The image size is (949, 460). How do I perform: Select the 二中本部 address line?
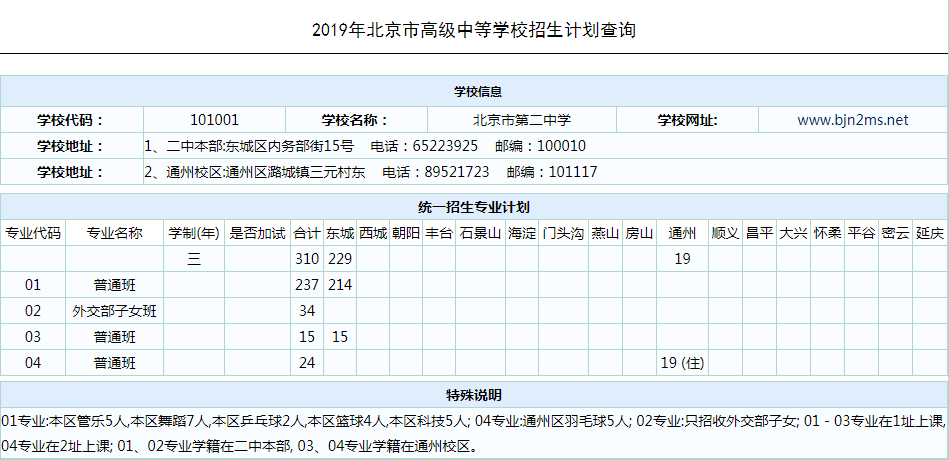[x=365, y=146]
